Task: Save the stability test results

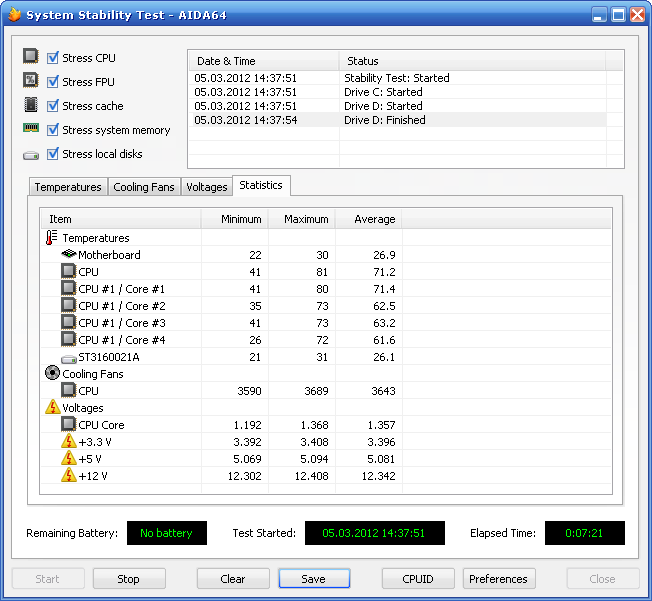Action: pos(314,579)
